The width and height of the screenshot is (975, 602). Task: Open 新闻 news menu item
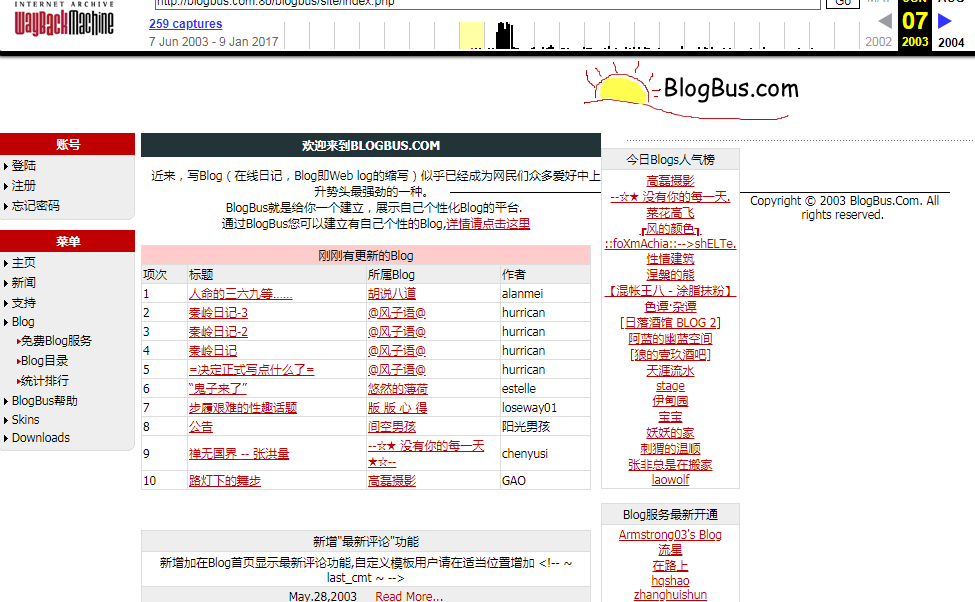(x=24, y=283)
